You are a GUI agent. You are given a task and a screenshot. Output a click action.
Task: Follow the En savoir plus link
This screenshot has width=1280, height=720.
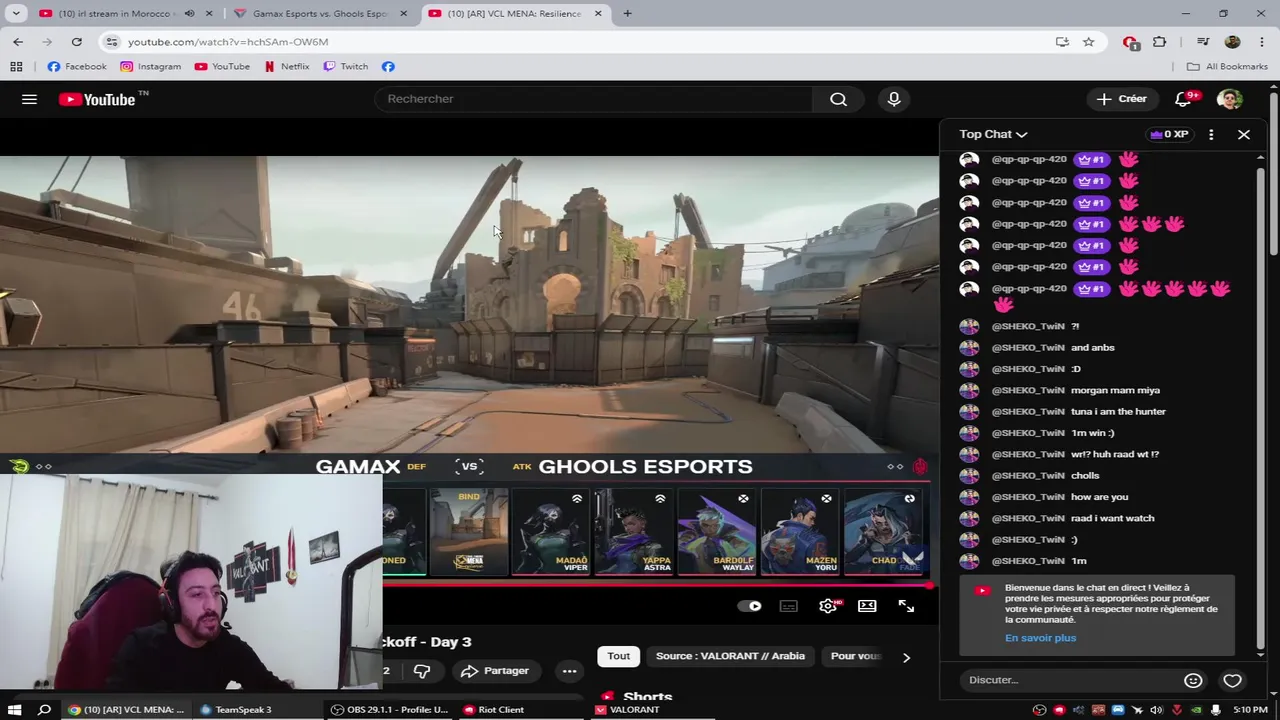coord(1040,638)
